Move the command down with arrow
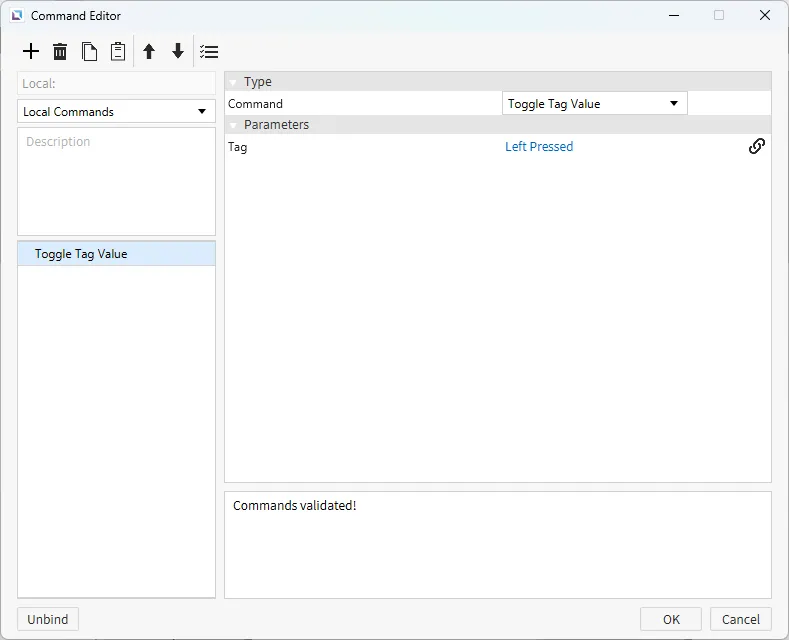789x640 pixels. pyautogui.click(x=178, y=52)
